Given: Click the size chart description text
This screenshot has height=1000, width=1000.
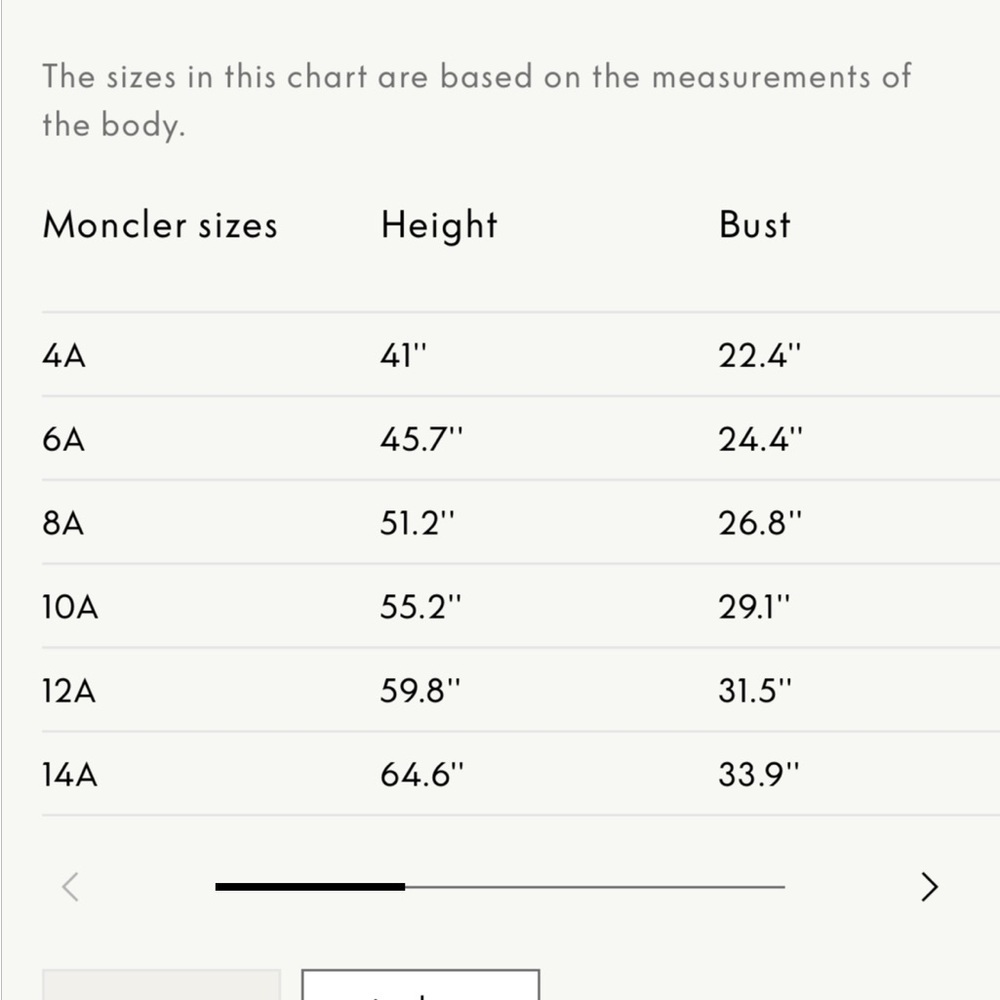Looking at the screenshot, I should 476,100.
